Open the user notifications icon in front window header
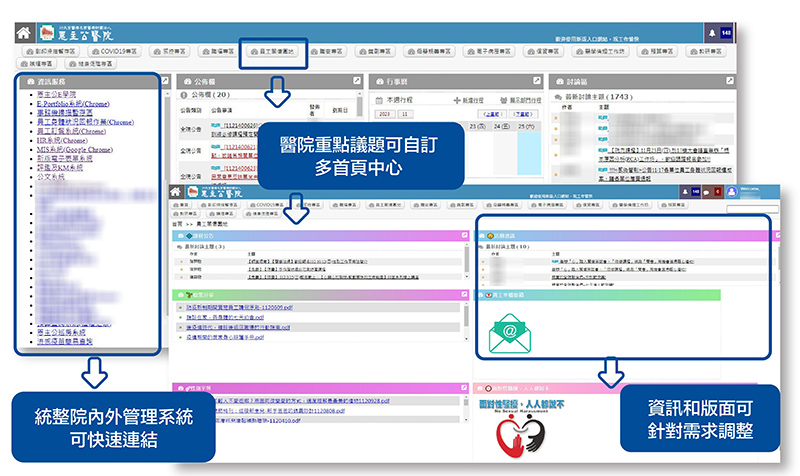 [685, 192]
